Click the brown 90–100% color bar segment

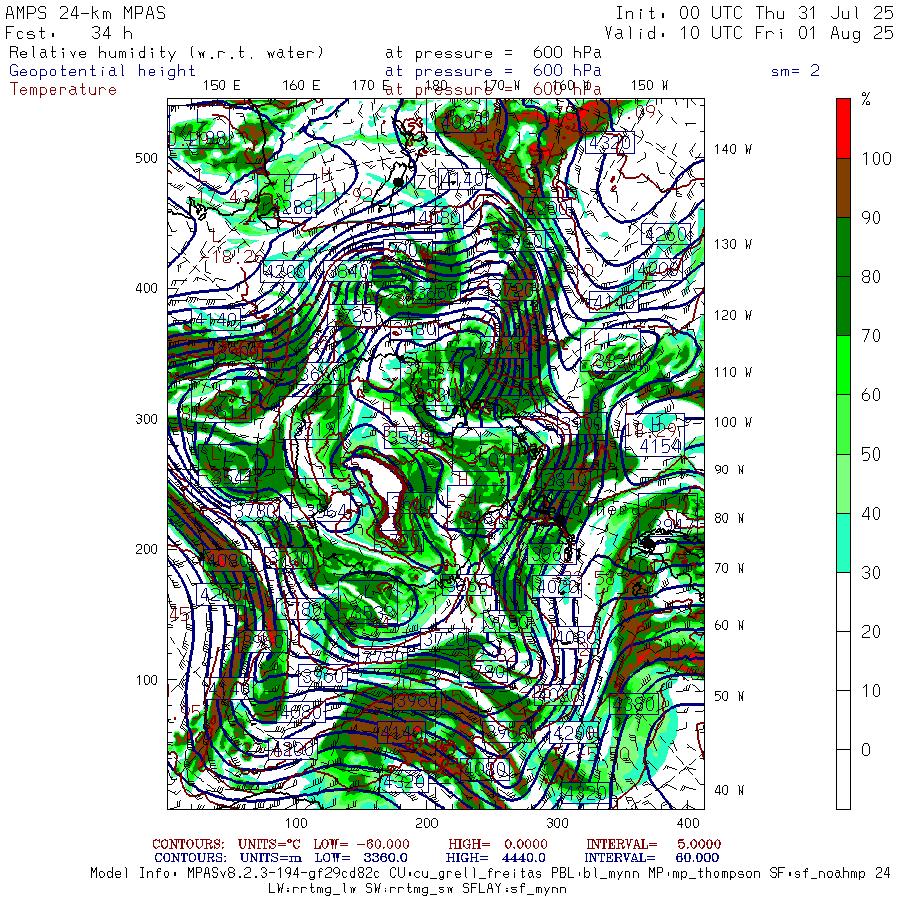(x=843, y=188)
